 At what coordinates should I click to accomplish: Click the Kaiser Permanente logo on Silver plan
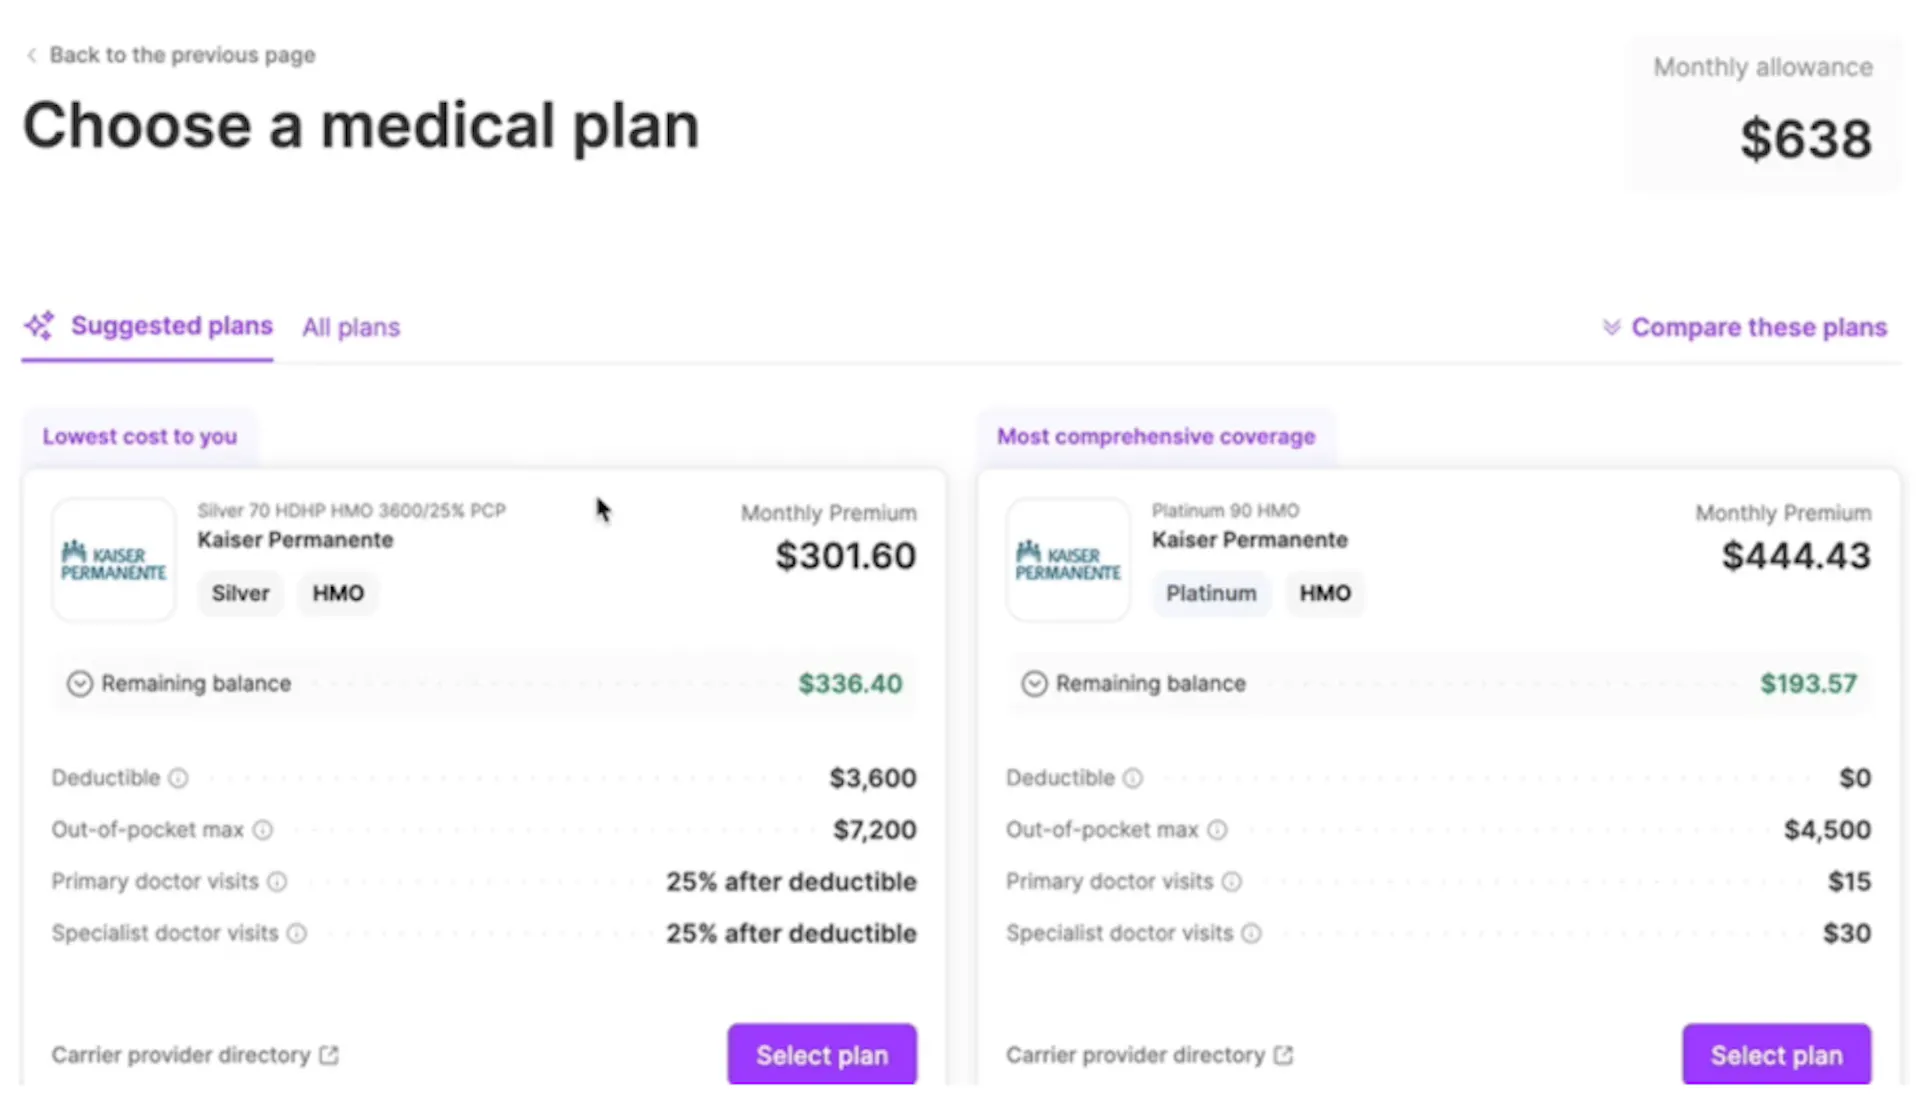pyautogui.click(x=112, y=558)
